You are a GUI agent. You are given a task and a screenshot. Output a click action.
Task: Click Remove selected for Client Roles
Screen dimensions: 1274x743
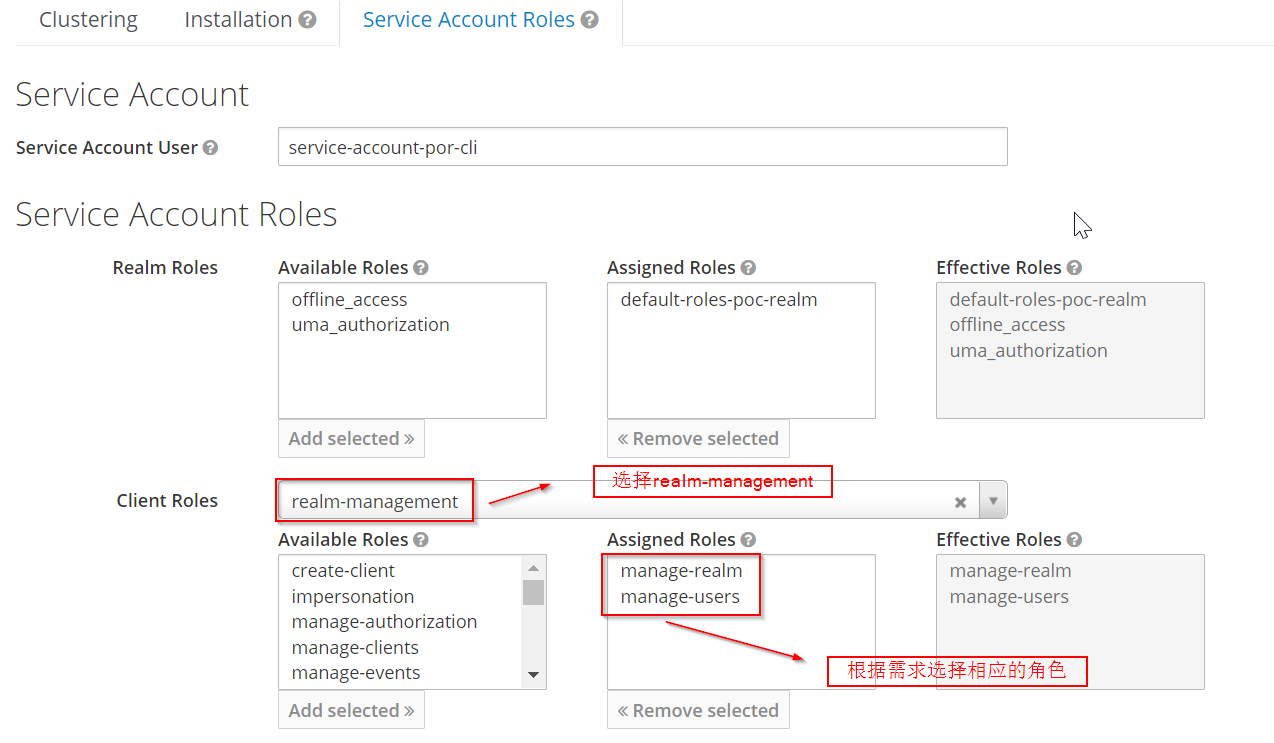[x=698, y=710]
